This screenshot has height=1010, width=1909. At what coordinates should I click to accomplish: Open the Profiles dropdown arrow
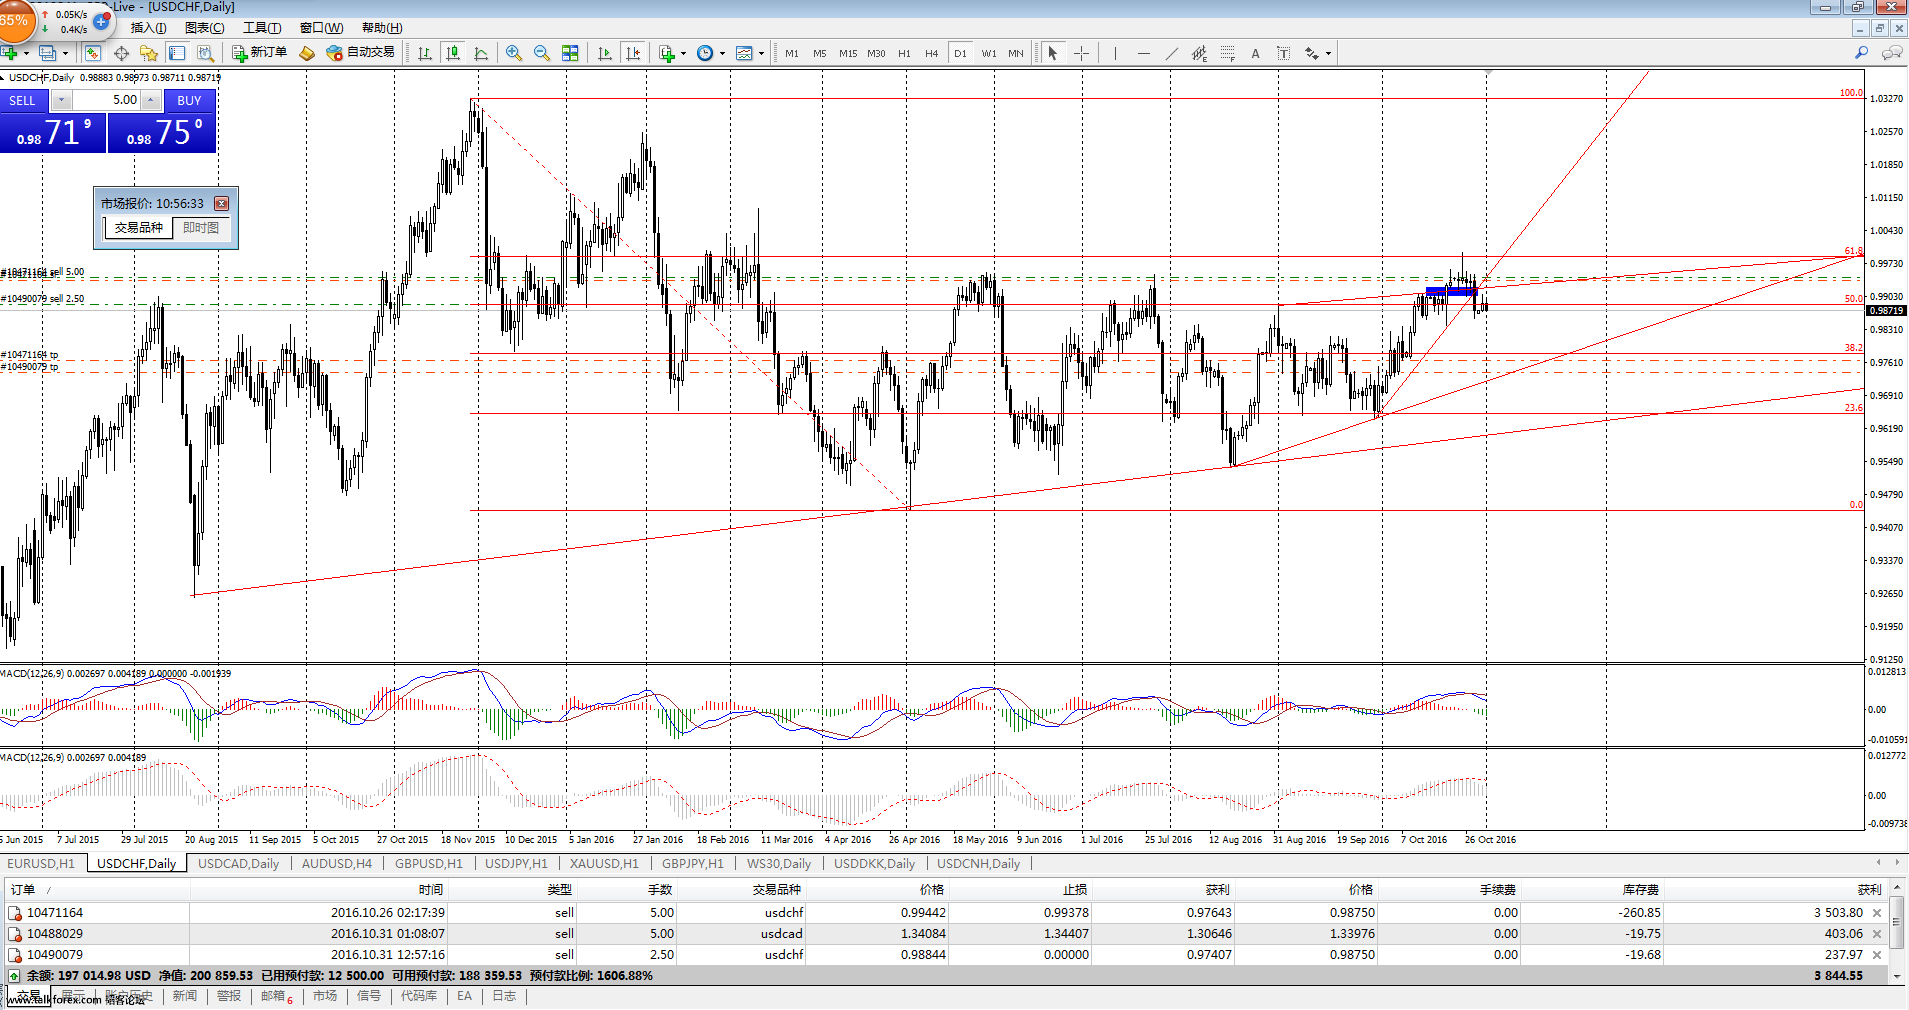[65, 54]
